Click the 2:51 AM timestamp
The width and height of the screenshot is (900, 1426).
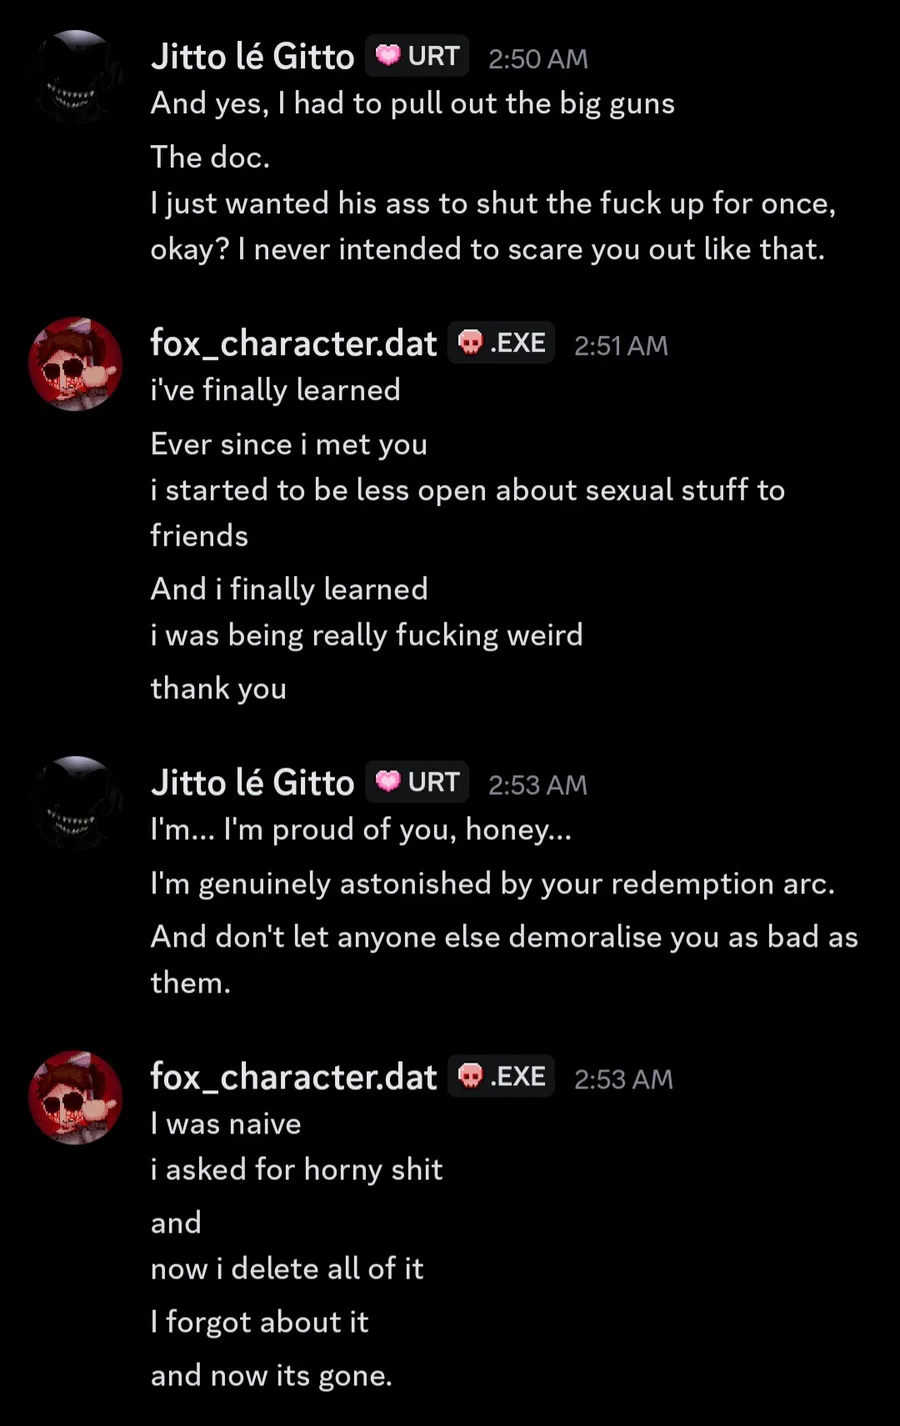621,346
